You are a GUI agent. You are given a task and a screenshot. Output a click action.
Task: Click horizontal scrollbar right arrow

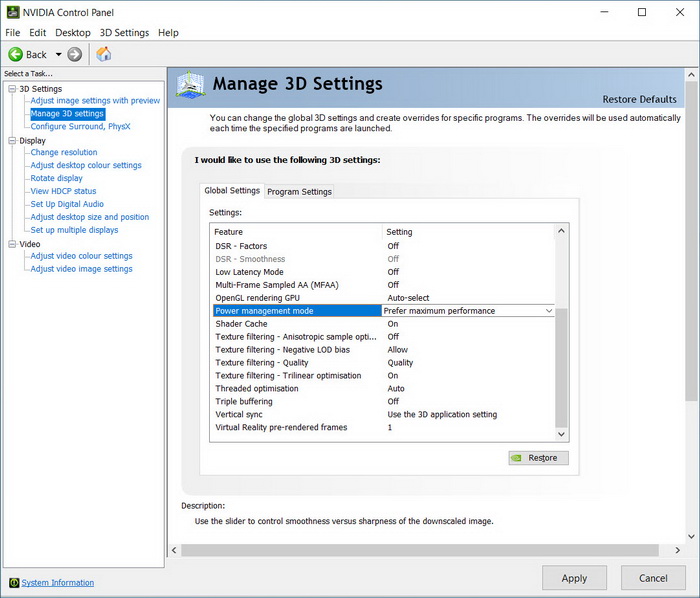coord(678,550)
